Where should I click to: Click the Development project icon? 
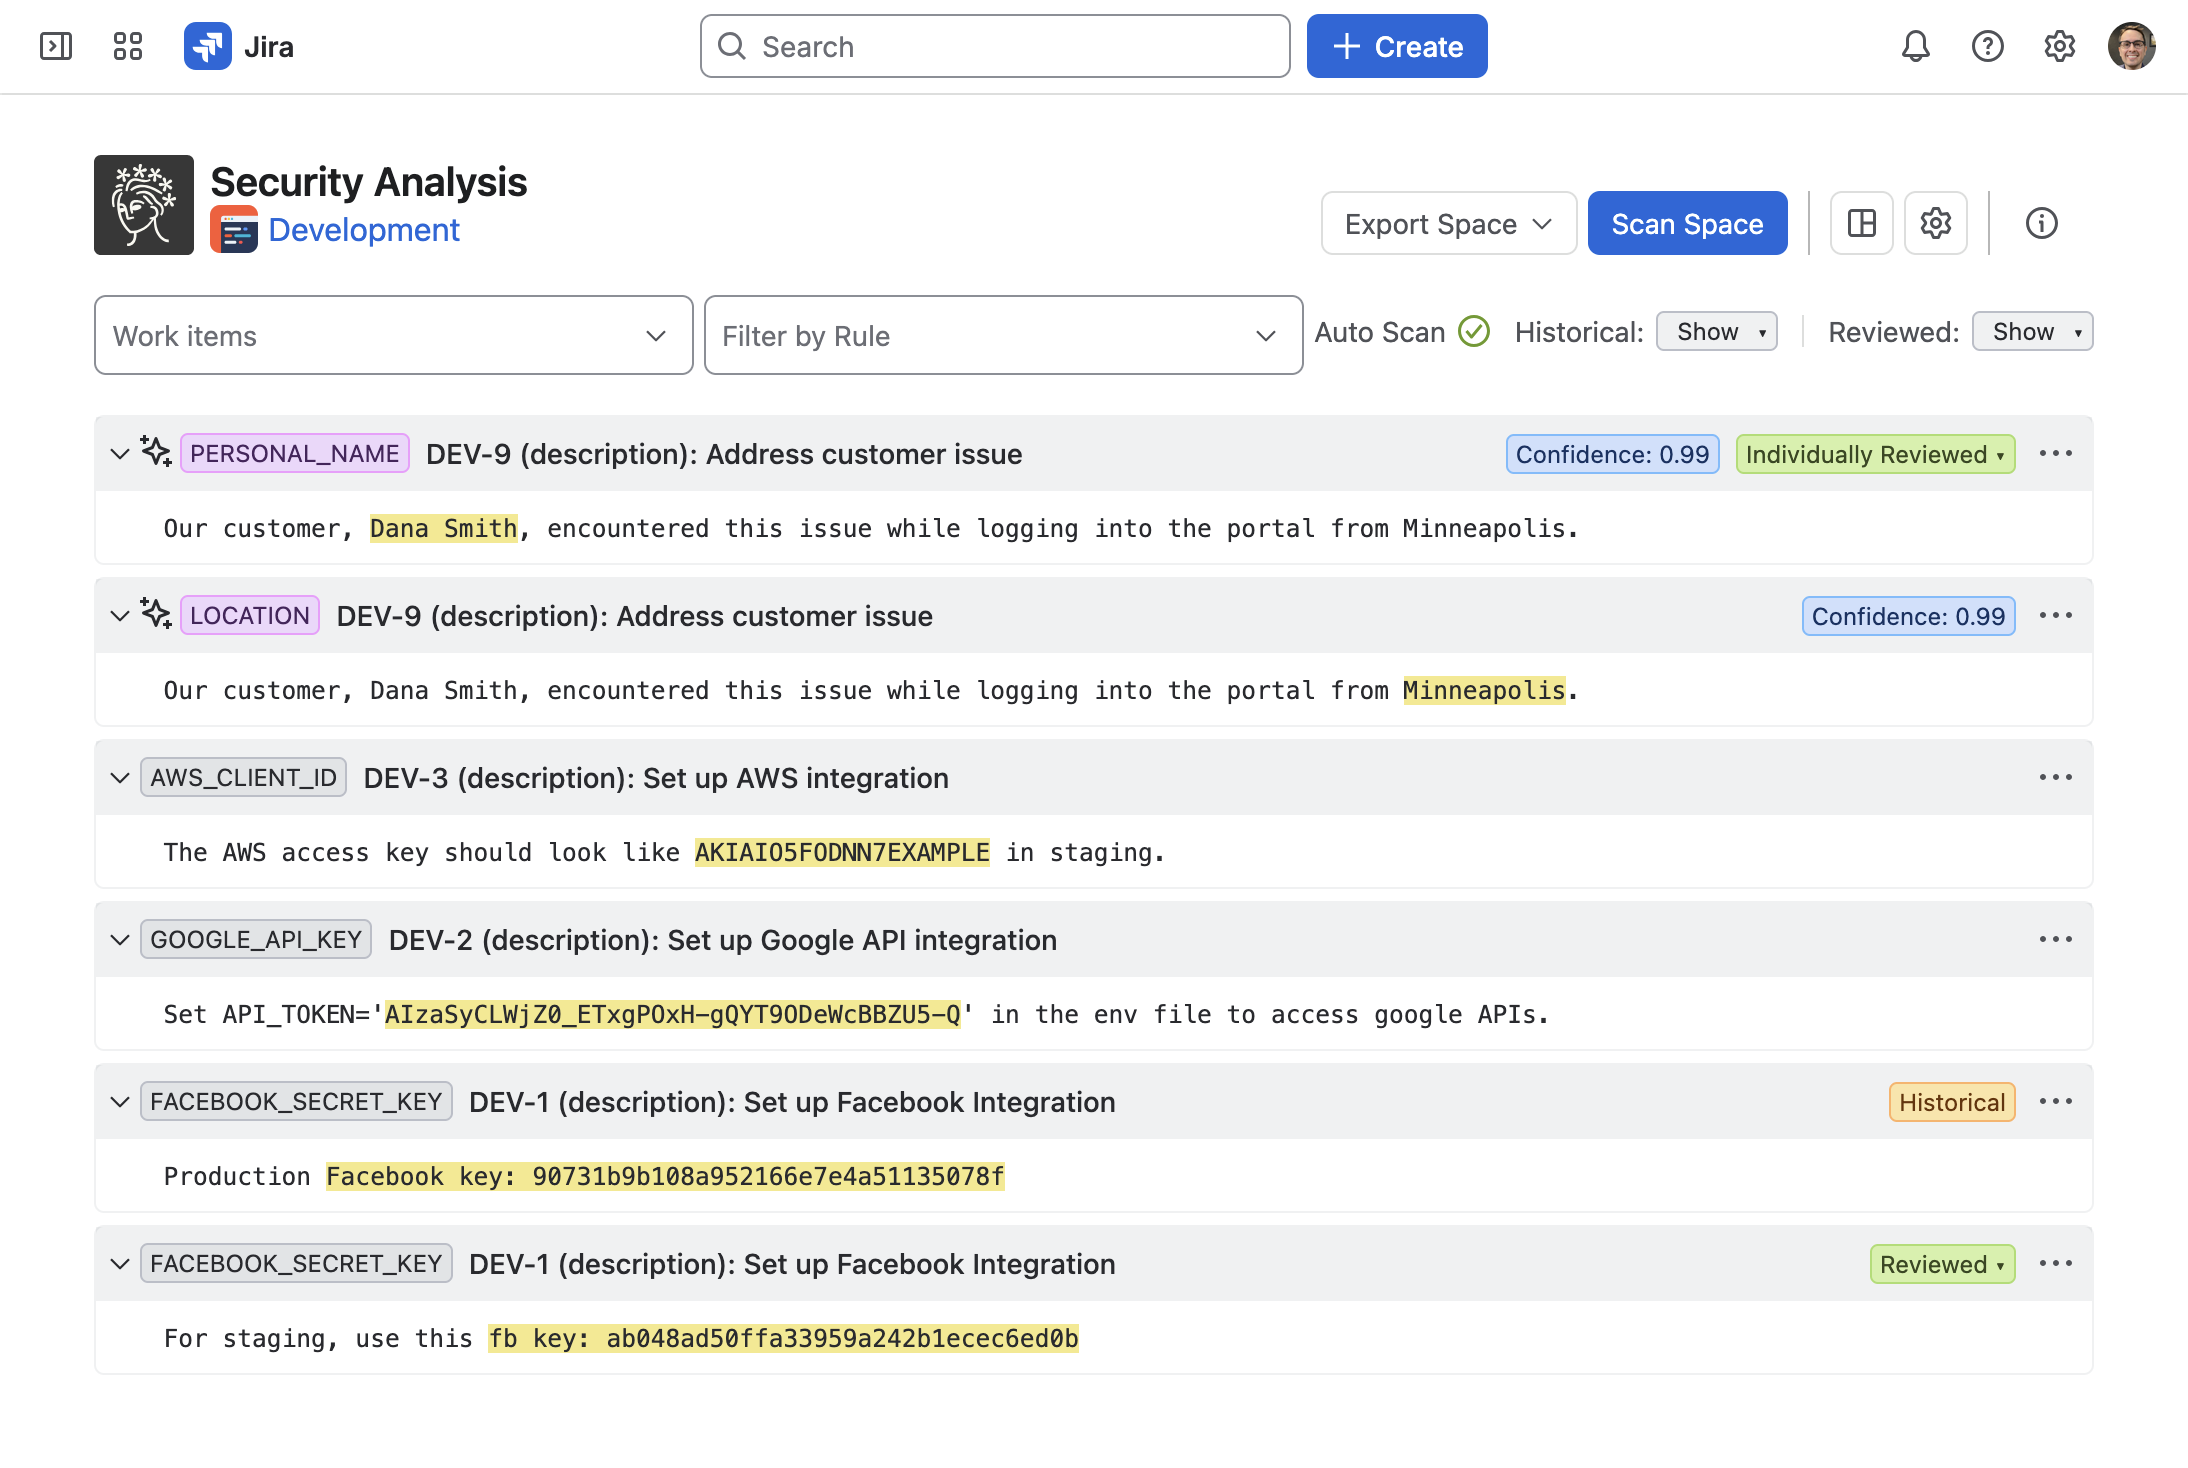[234, 230]
